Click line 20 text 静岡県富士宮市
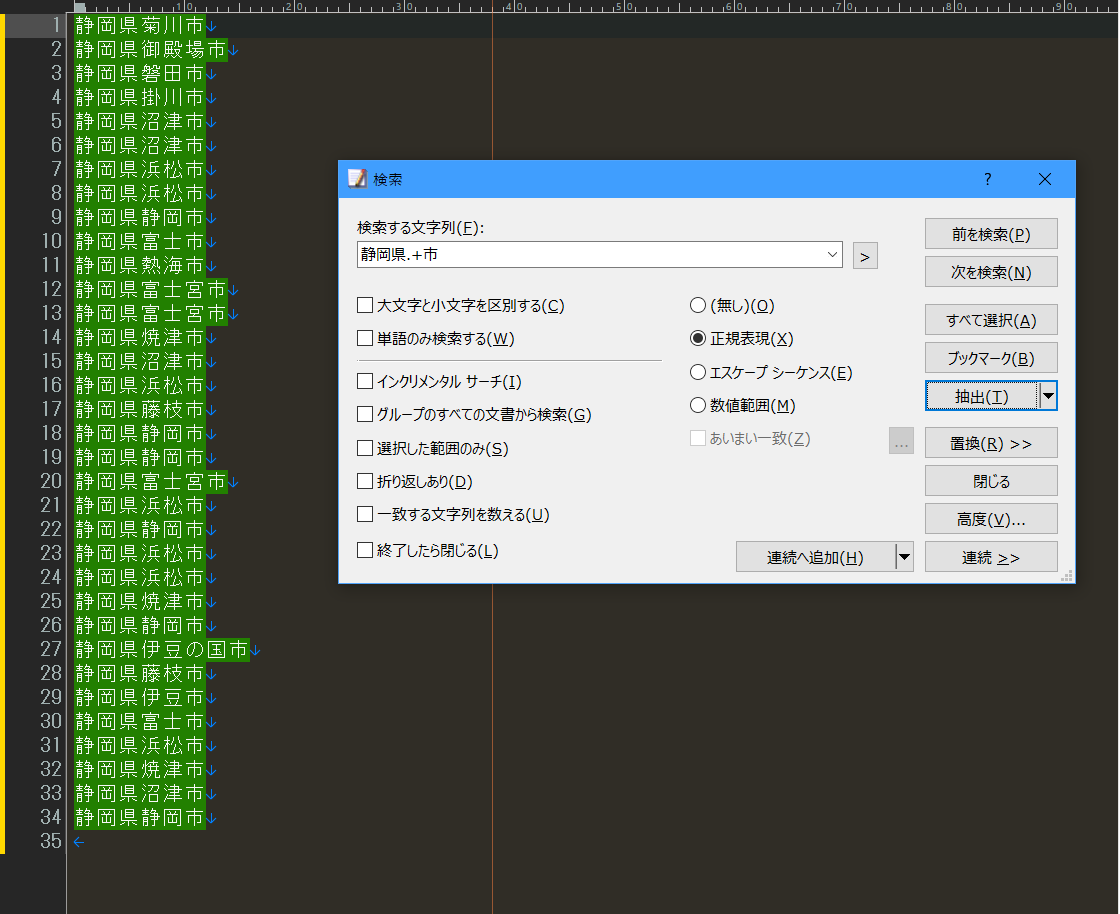The image size is (1120, 914). (x=151, y=481)
